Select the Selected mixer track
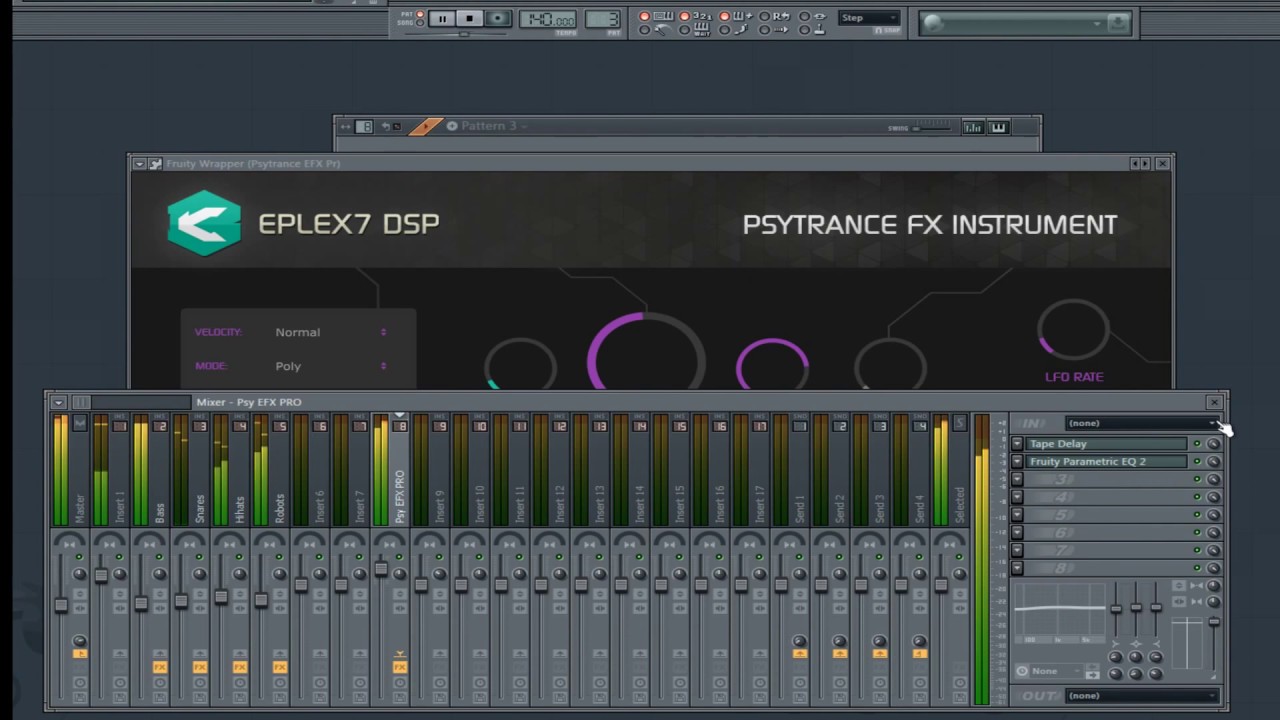This screenshot has height=720, width=1280. point(950,470)
